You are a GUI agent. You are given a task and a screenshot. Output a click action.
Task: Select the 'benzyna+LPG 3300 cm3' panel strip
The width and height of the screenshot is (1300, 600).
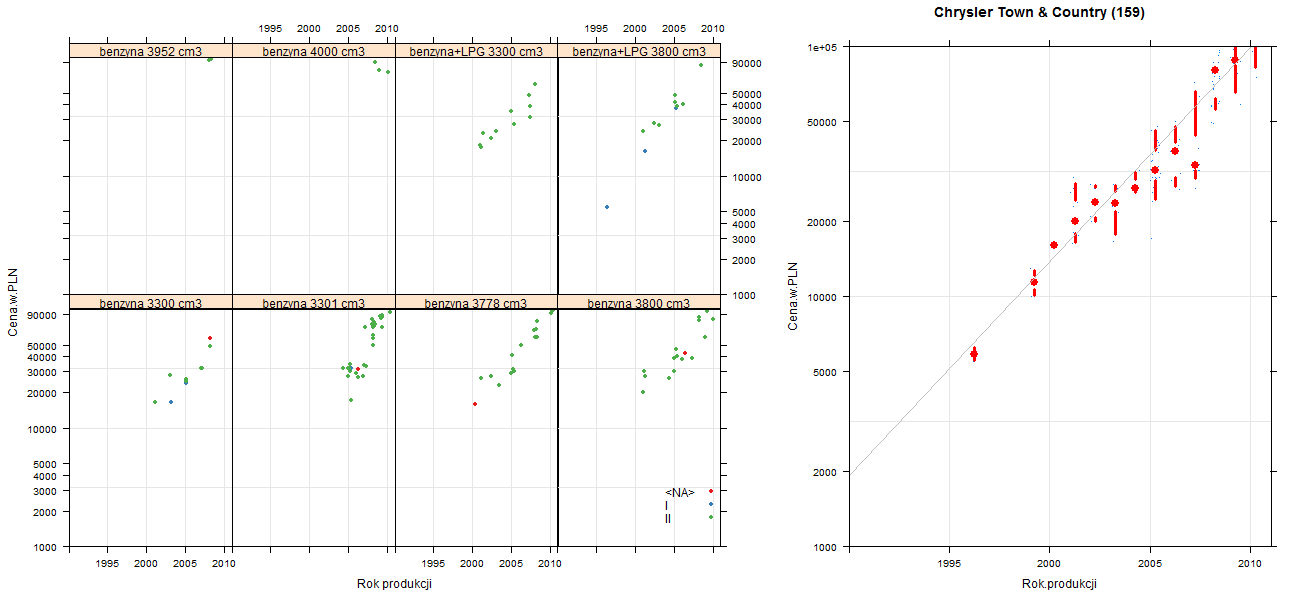(476, 51)
